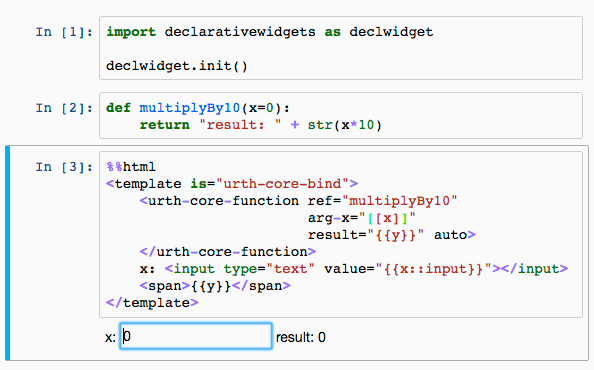Click the return statement line in cell 2
Screen dimensions: 594x370
point(261,125)
